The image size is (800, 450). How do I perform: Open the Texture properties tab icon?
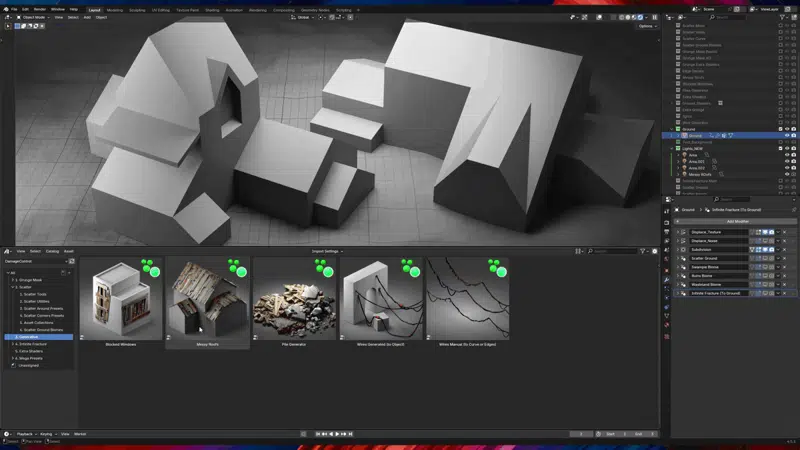click(x=667, y=337)
